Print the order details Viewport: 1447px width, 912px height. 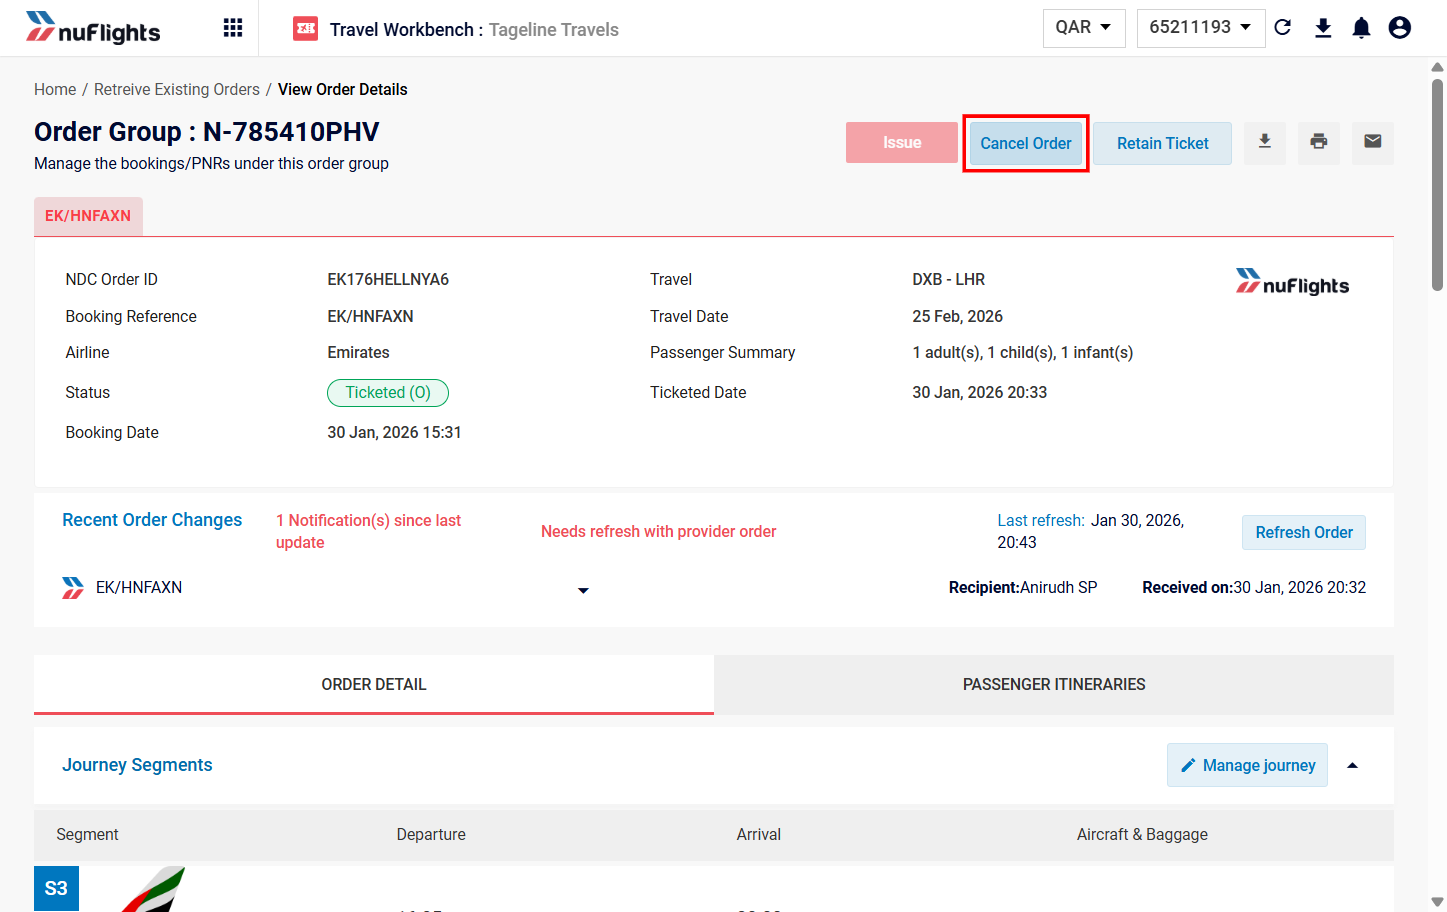click(x=1319, y=143)
